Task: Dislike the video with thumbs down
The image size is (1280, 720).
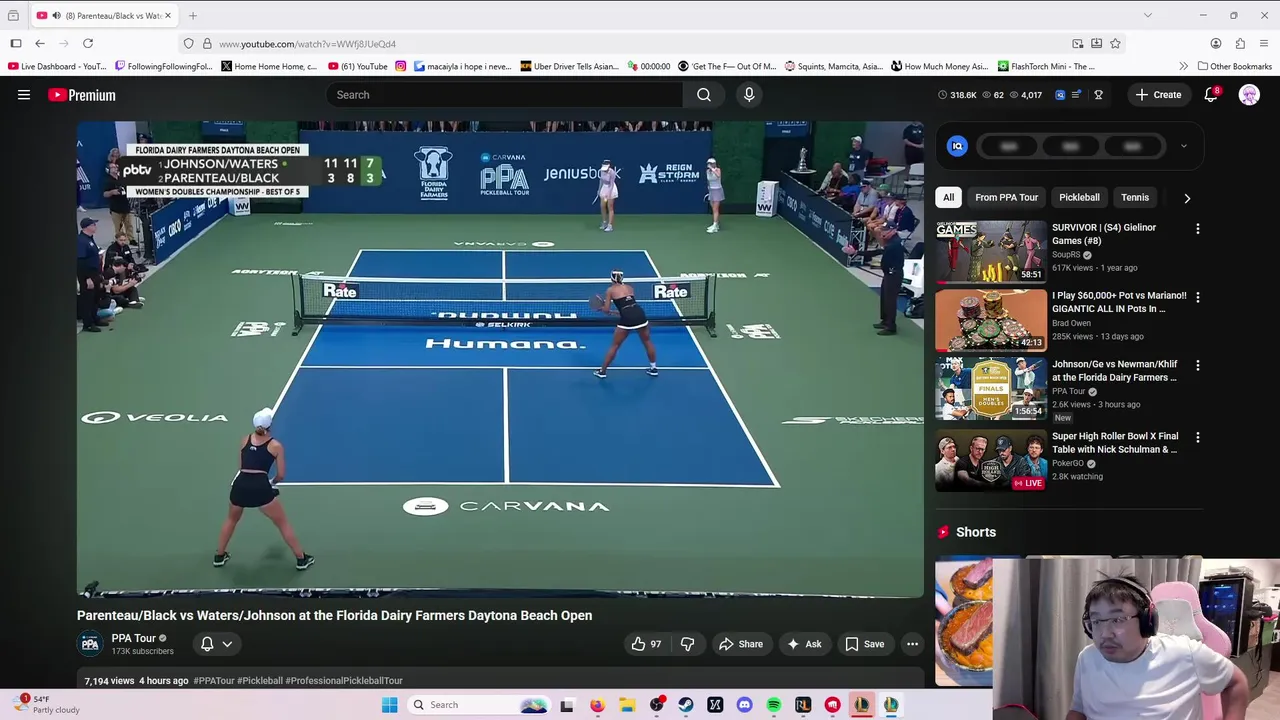Action: pos(687,644)
